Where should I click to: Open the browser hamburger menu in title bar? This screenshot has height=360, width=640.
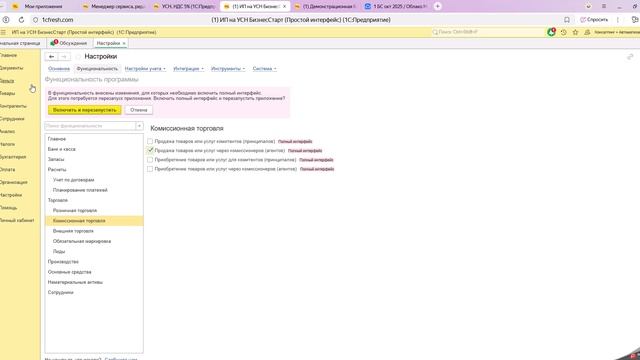click(x=604, y=6)
